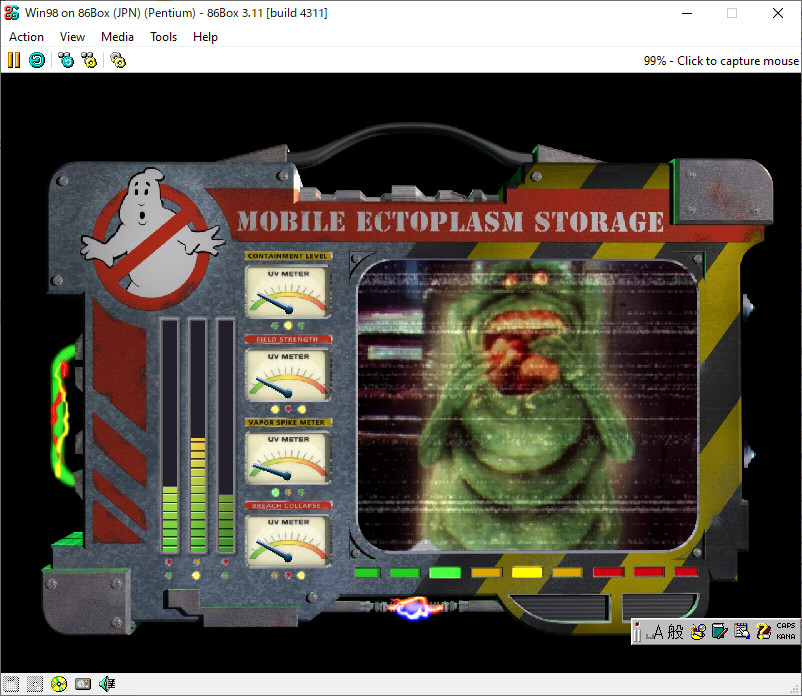802x696 pixels.
Task: Click the CAPS indicator on IME bar
Action: (786, 626)
